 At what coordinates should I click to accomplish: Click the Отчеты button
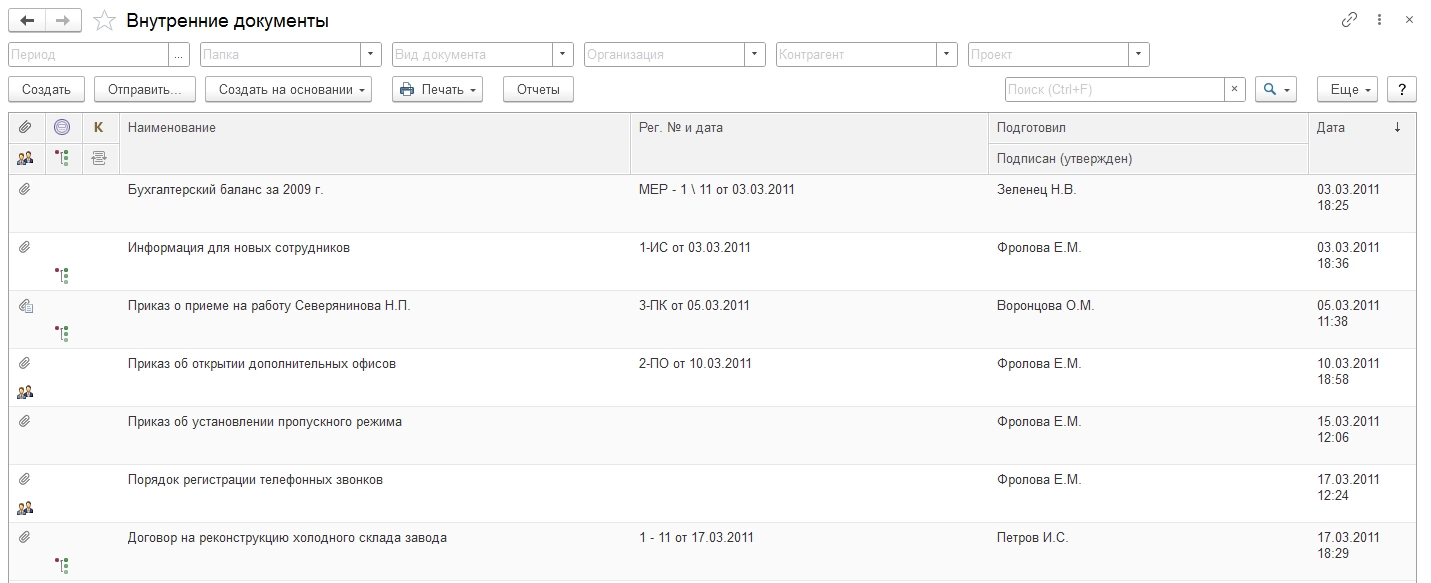pyautogui.click(x=538, y=90)
